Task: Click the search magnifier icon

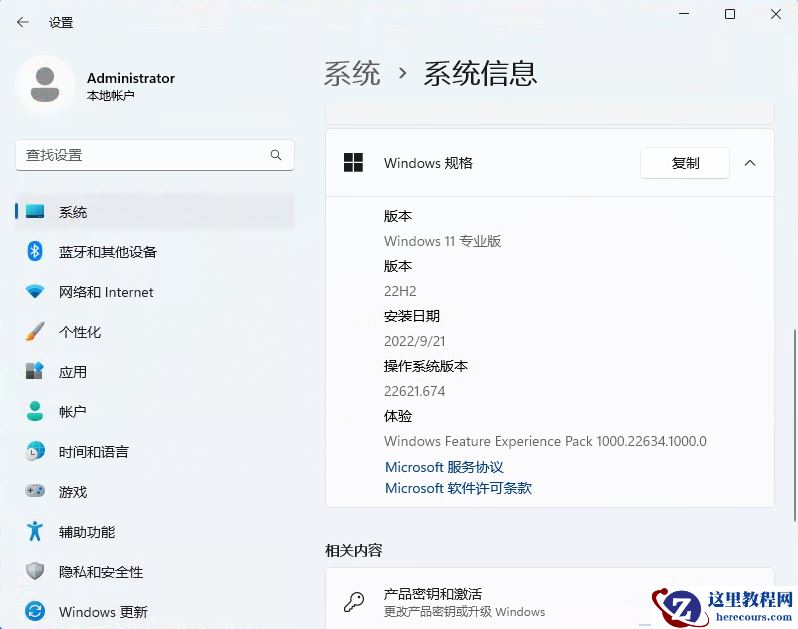Action: 276,155
